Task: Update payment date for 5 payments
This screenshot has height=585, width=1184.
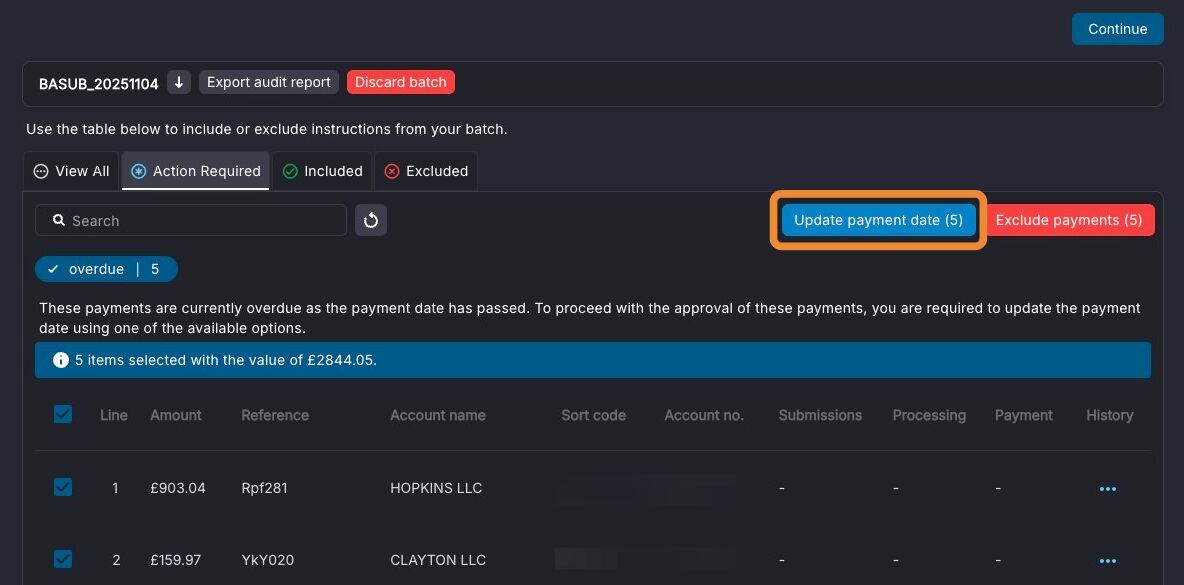Action: point(878,220)
